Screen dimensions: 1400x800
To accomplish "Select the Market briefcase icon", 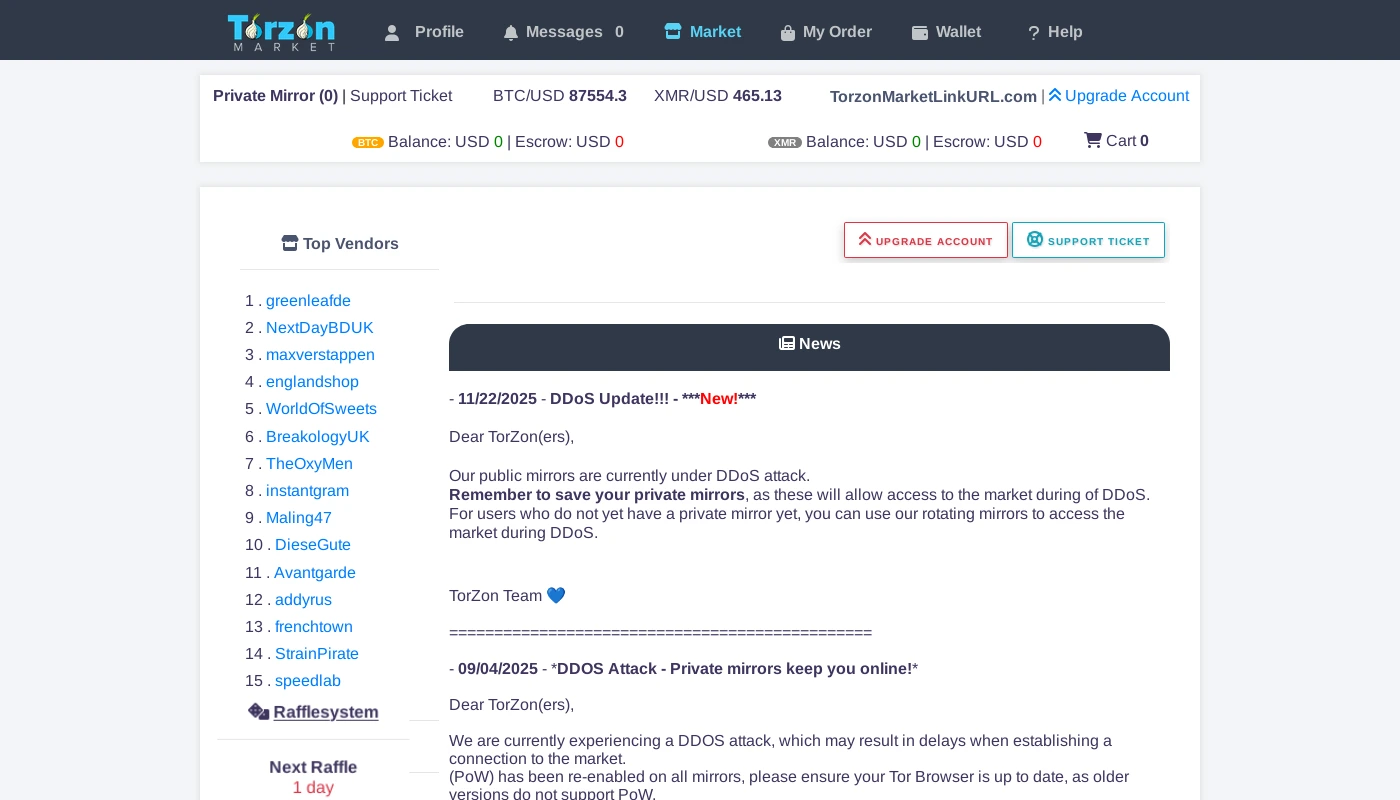I will [x=673, y=31].
